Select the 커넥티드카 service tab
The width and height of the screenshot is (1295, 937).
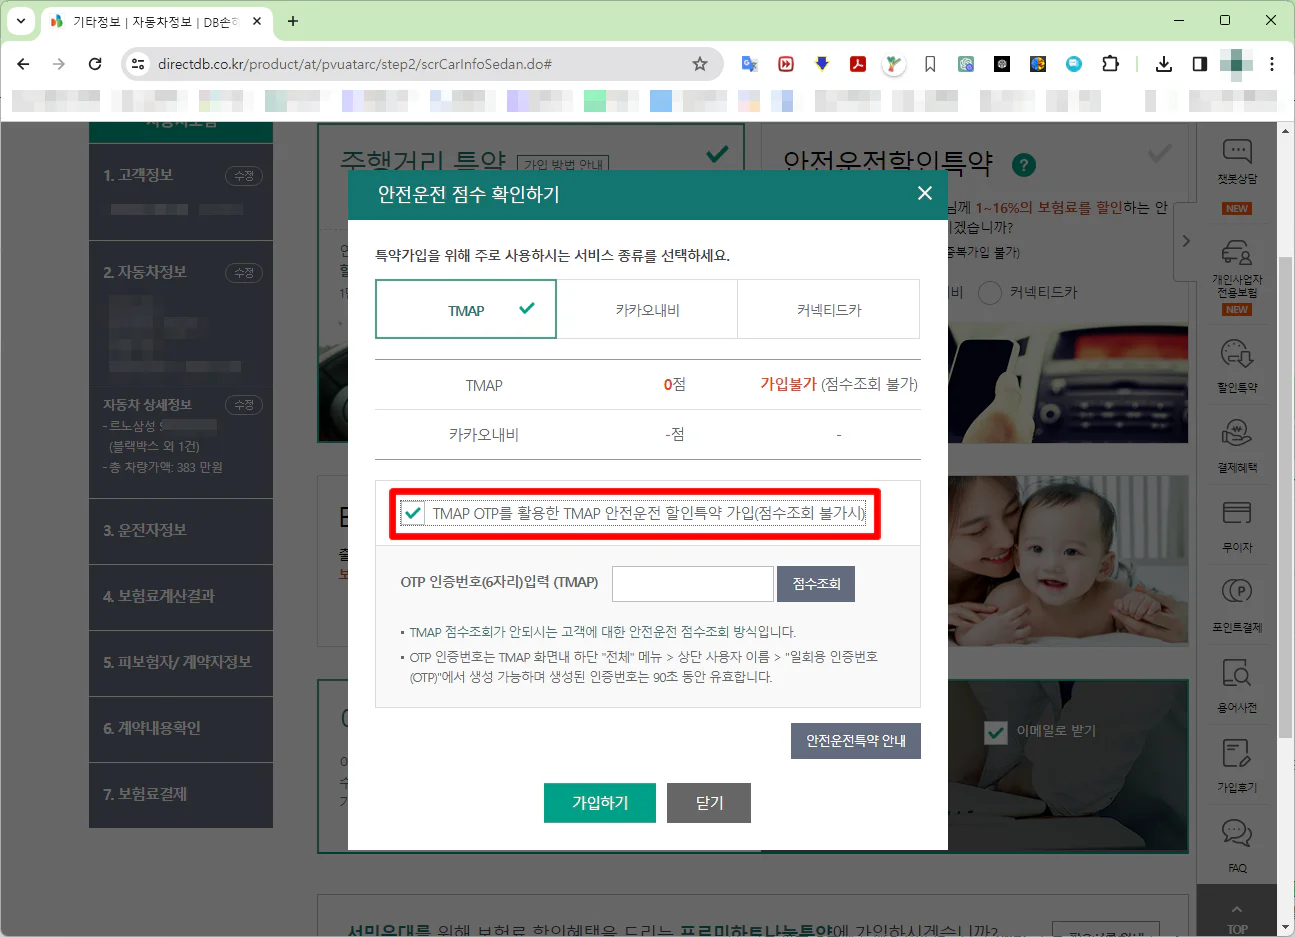[x=828, y=309]
